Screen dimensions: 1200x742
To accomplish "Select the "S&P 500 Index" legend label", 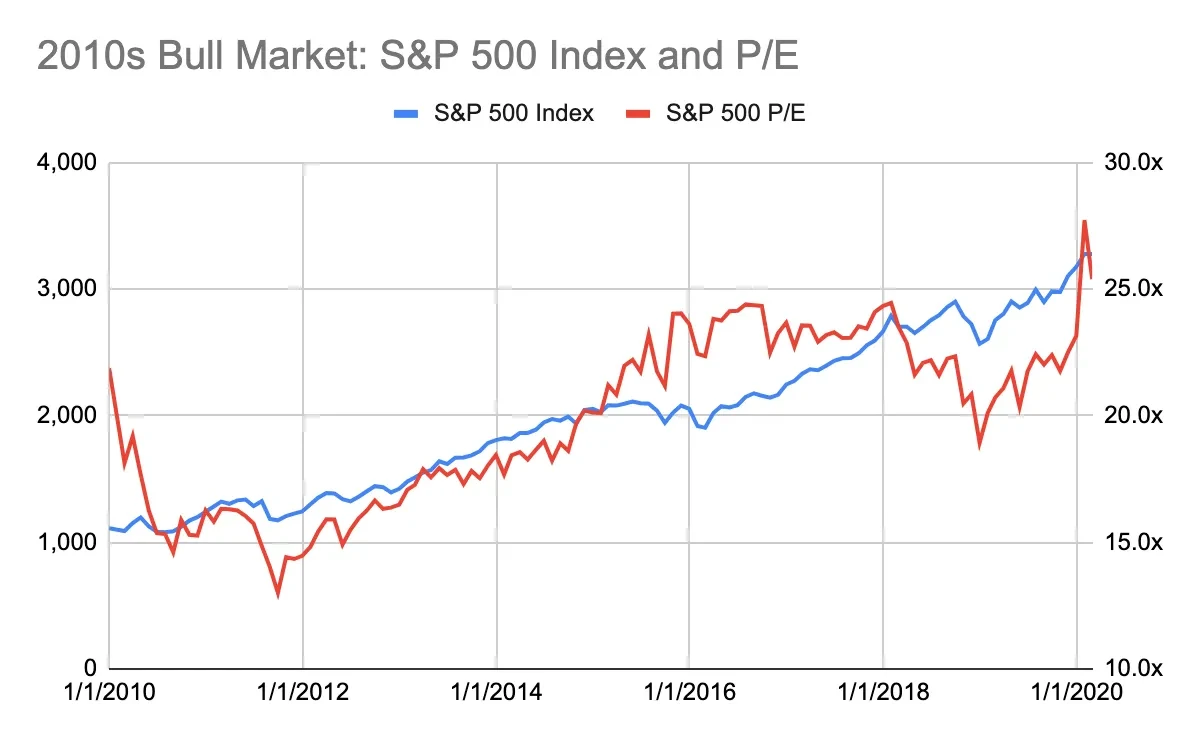I will (513, 114).
